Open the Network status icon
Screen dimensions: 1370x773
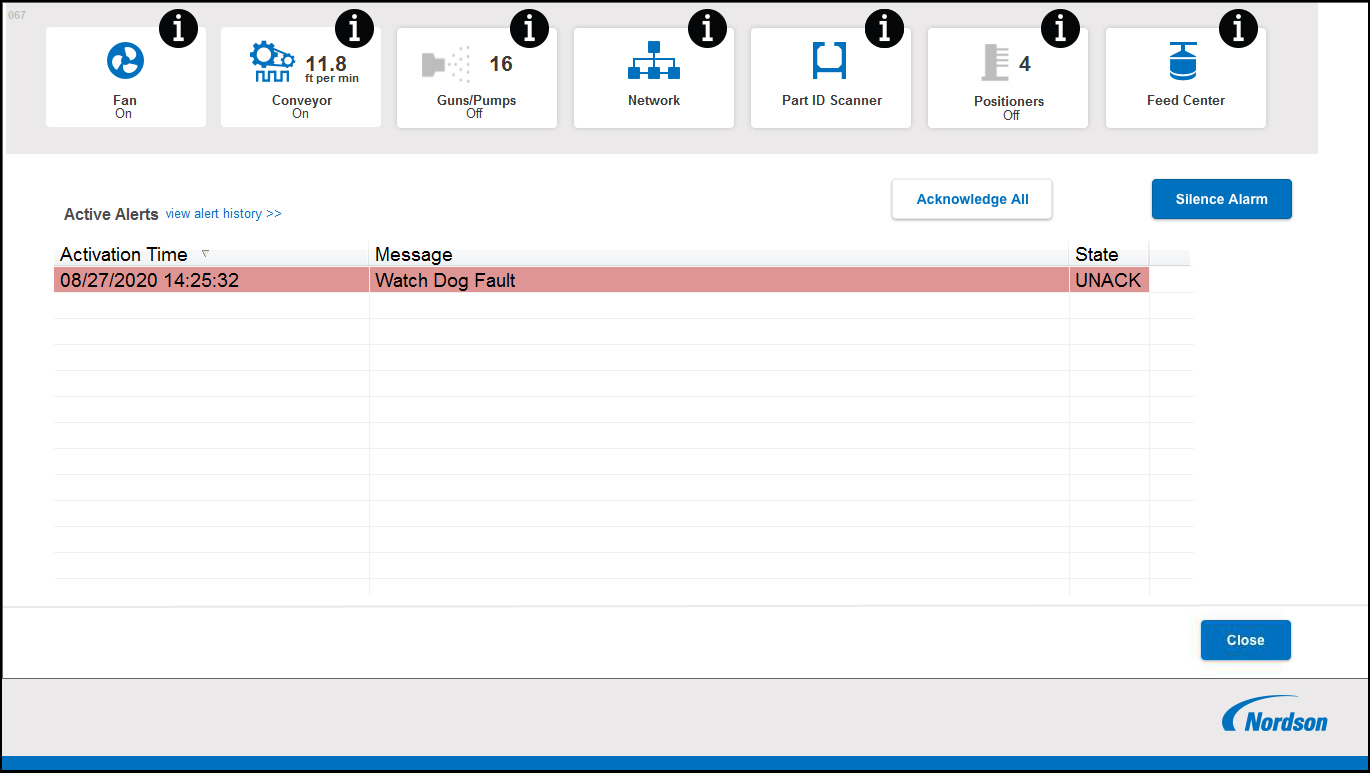click(653, 63)
